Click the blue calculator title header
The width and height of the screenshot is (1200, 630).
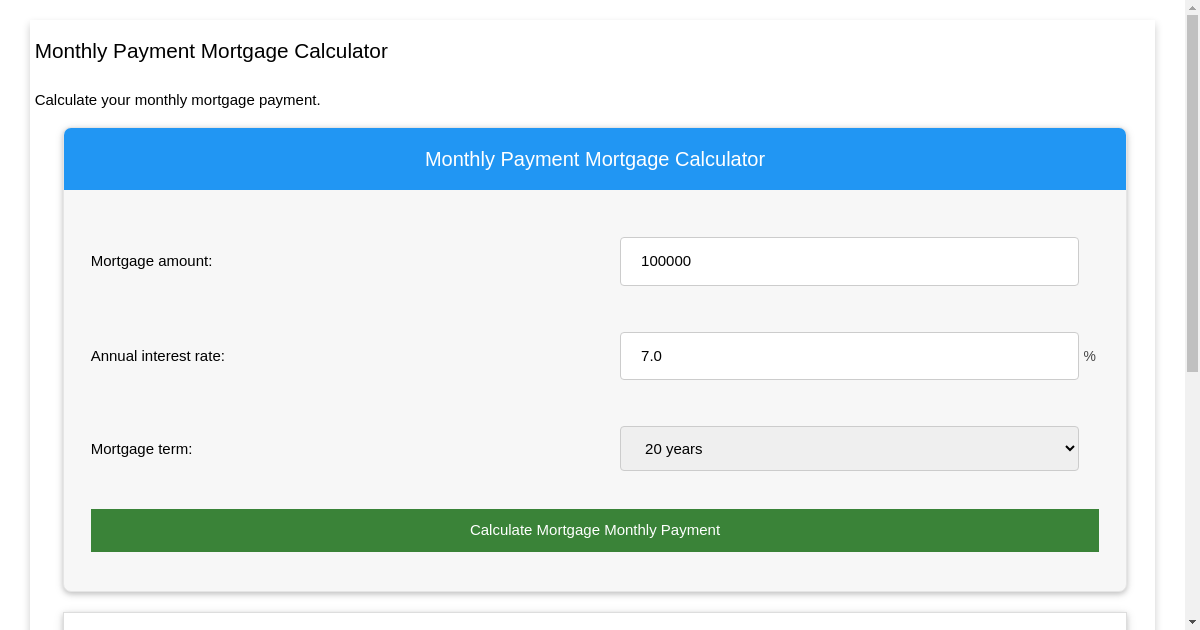tap(595, 158)
